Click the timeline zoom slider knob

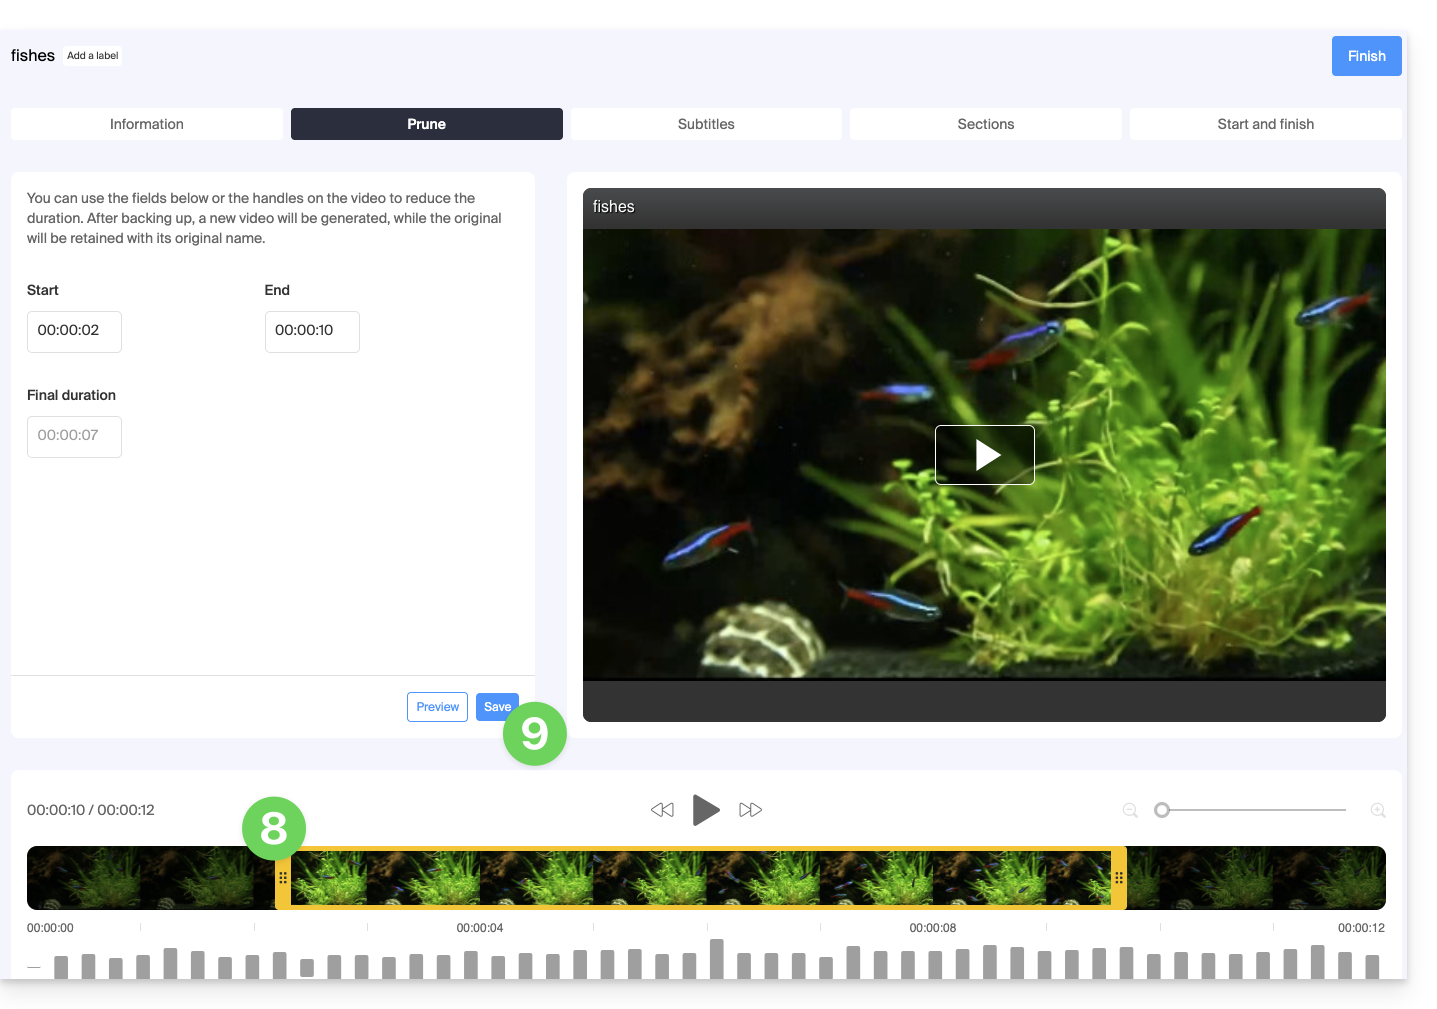click(1162, 810)
